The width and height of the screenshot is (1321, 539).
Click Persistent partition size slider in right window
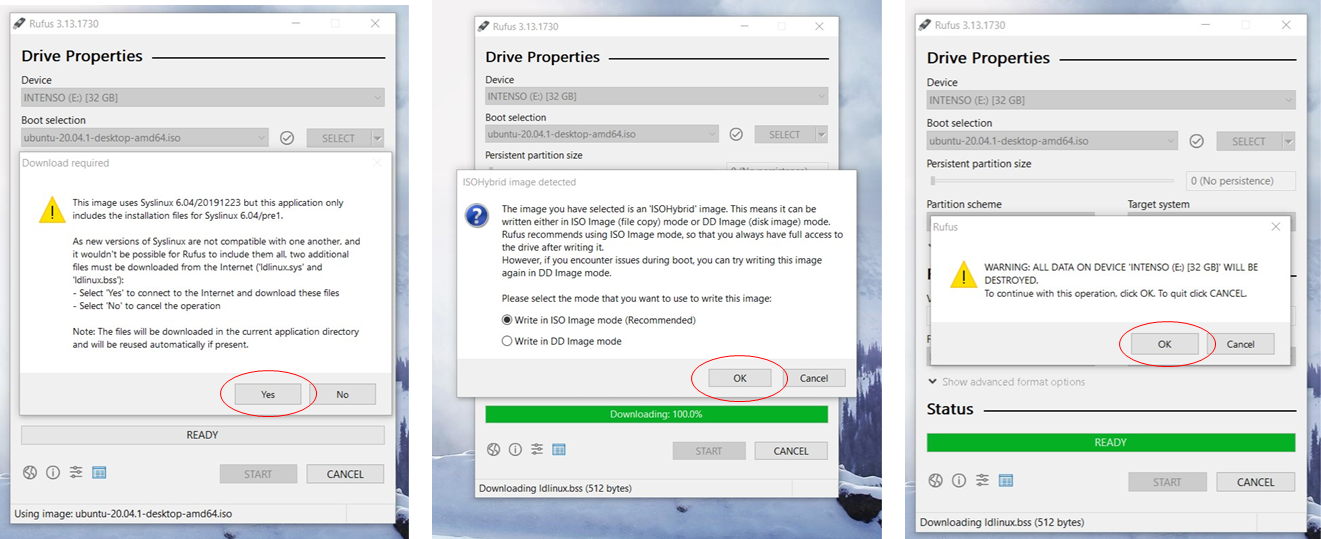click(x=1052, y=181)
